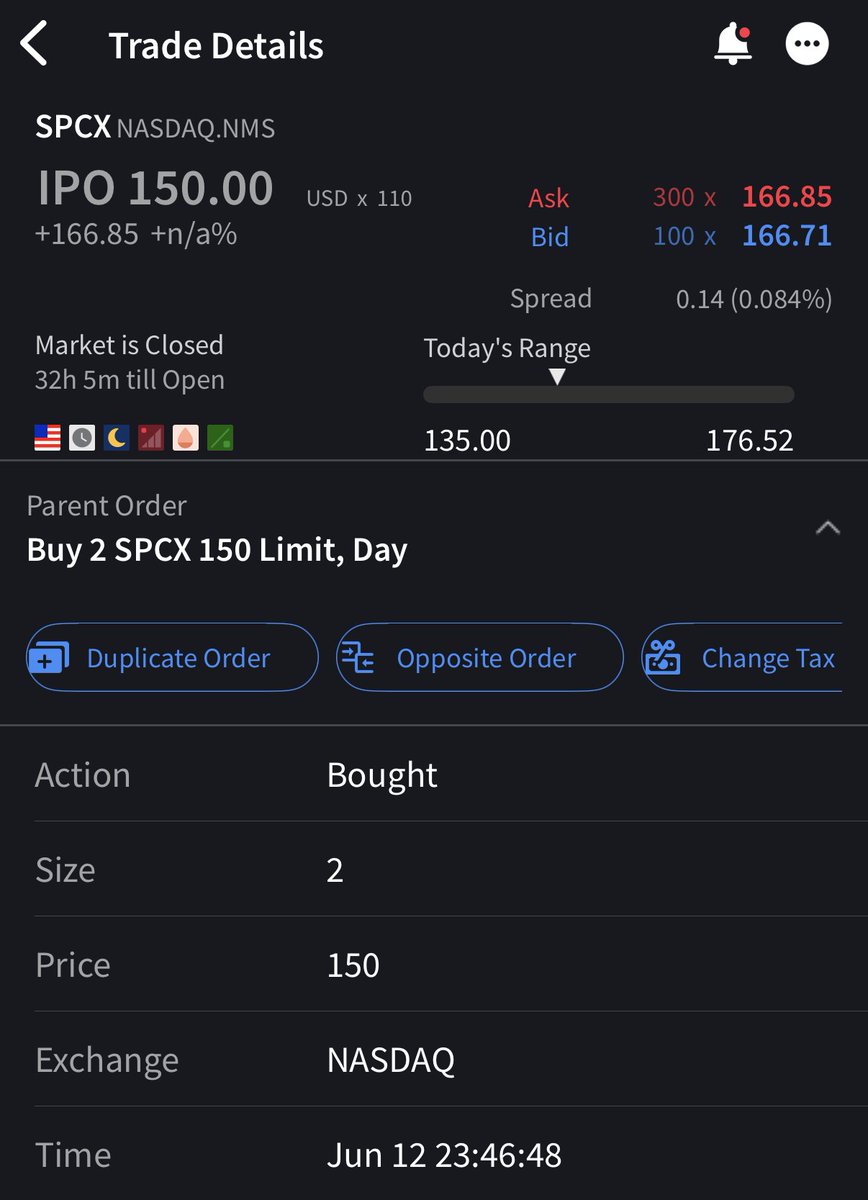The image size is (868, 1200).
Task: Open the notifications bell
Action: (x=732, y=45)
